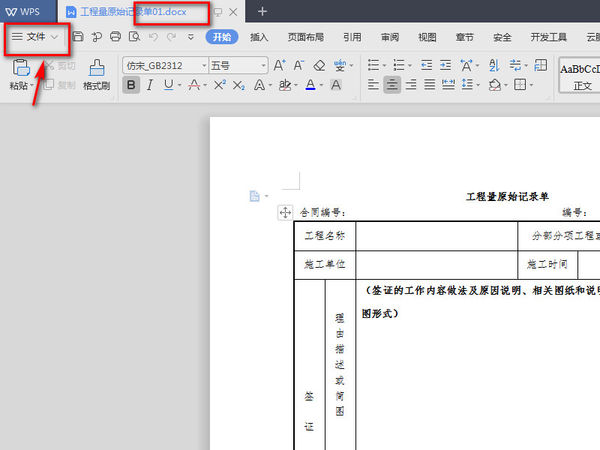Image resolution: width=600 pixels, height=450 pixels.
Task: Open the 页面布局 tab
Action: click(306, 37)
